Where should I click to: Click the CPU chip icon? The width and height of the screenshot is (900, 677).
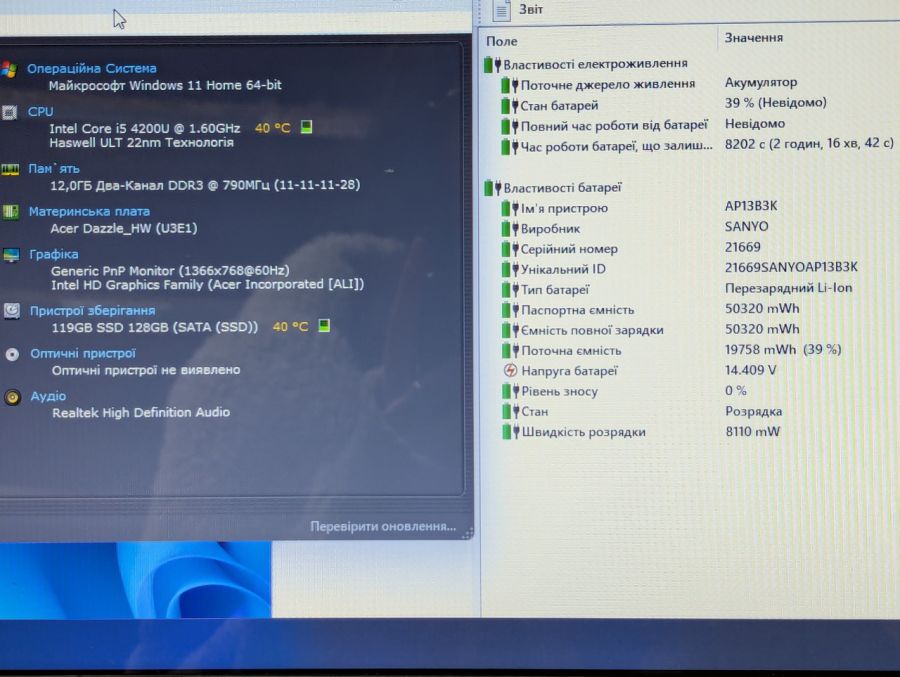coord(9,112)
